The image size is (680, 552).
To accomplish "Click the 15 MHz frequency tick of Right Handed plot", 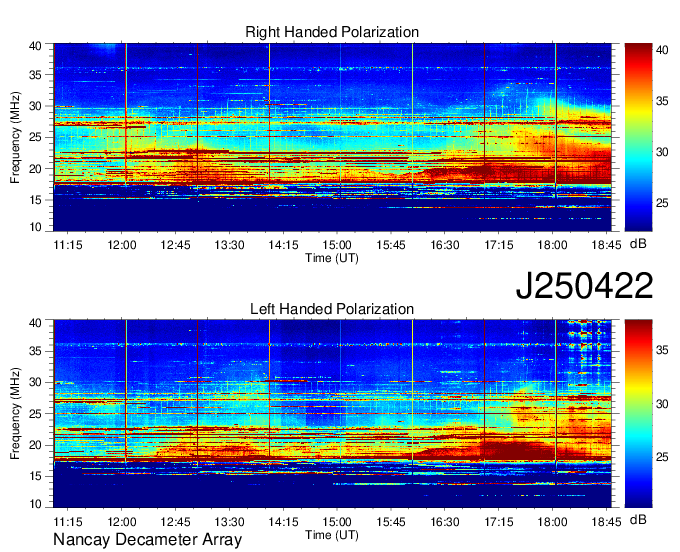I will tap(35, 200).
